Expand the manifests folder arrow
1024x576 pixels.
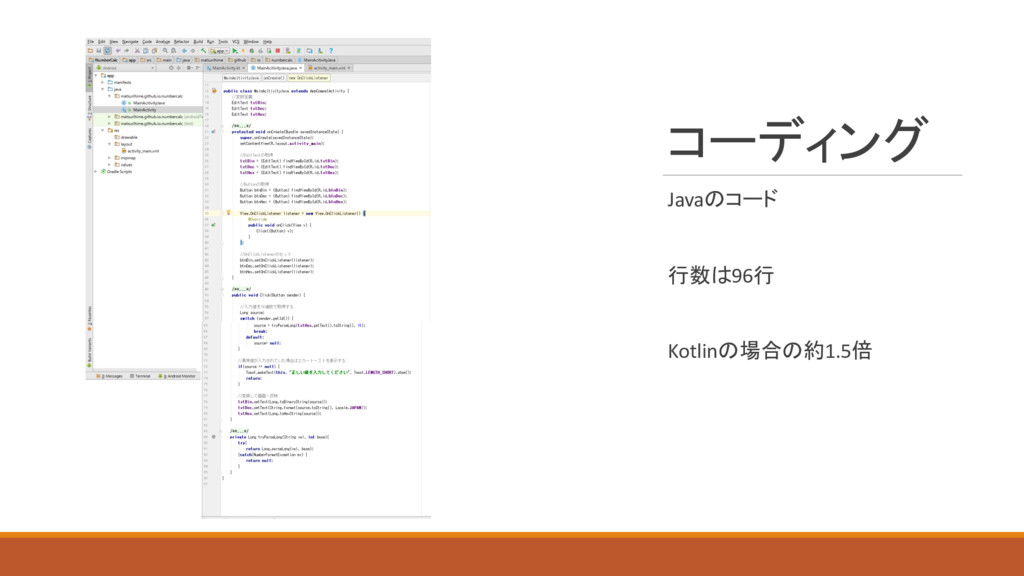[103, 82]
